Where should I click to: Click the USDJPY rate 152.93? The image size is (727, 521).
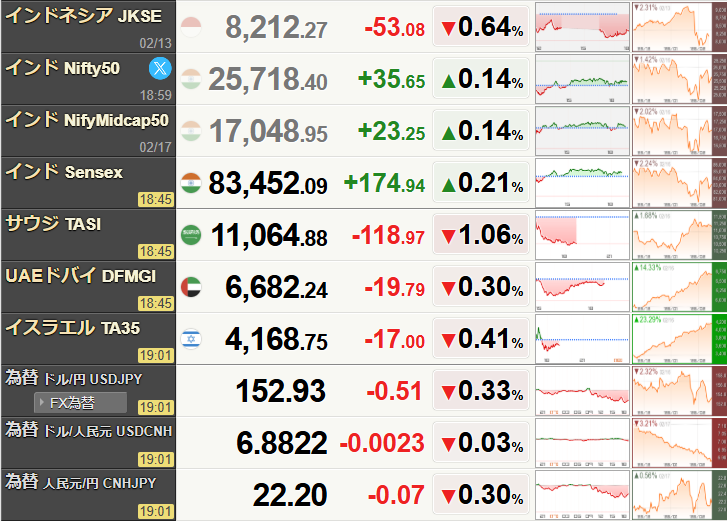point(281,391)
